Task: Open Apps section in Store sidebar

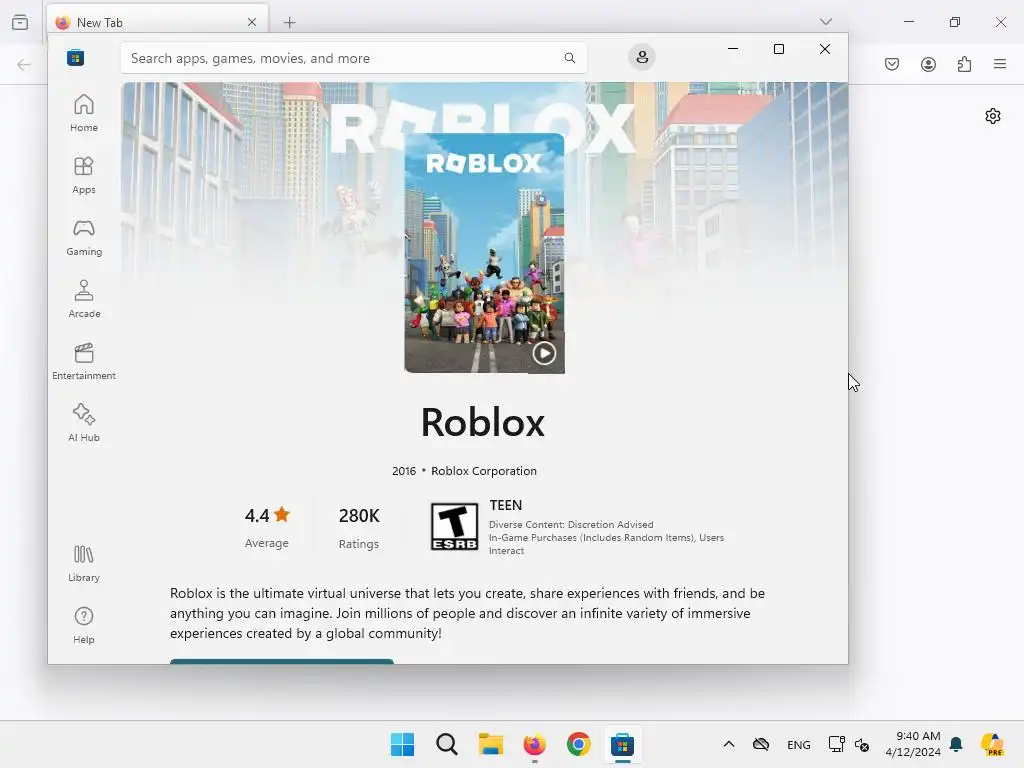Action: [x=84, y=175]
